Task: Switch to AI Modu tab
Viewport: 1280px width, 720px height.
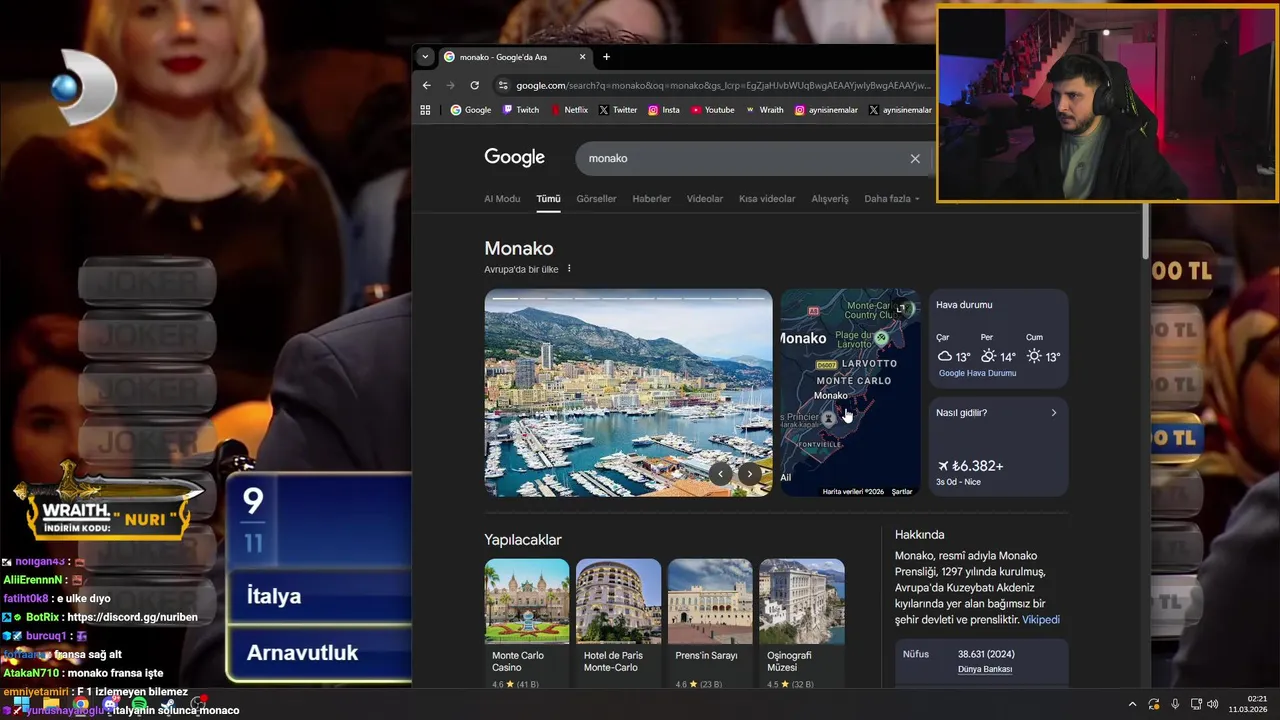Action: (x=502, y=199)
